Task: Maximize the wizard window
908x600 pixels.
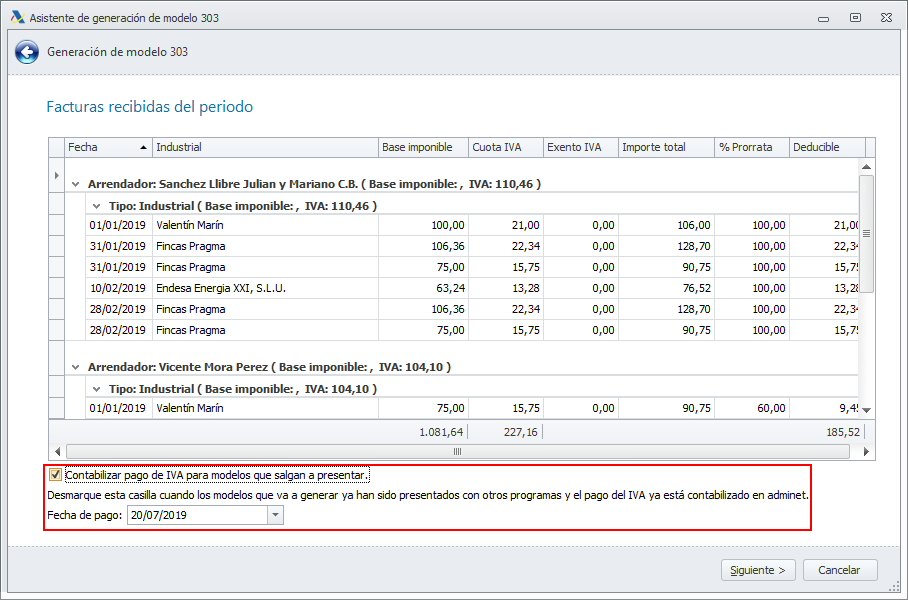Action: coord(855,18)
